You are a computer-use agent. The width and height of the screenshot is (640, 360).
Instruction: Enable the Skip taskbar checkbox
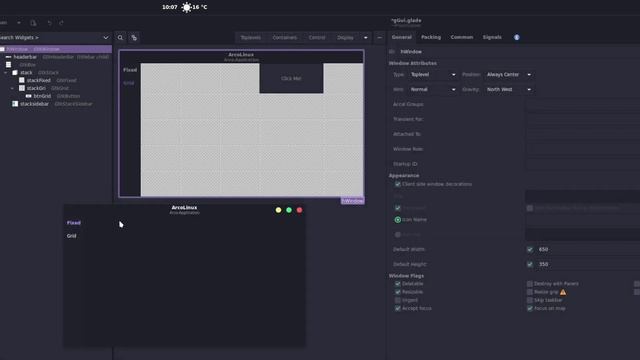[530, 300]
